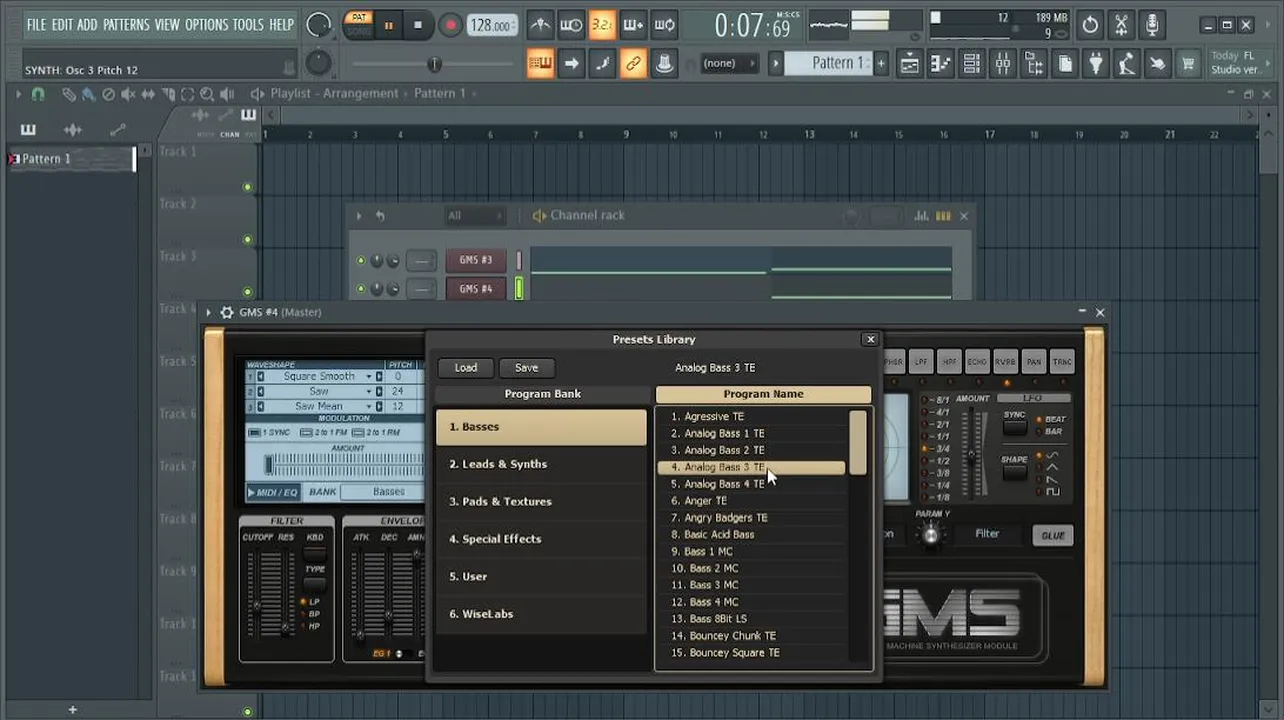This screenshot has width=1284, height=720.
Task: Open the channel rack view icon
Action: 972,64
